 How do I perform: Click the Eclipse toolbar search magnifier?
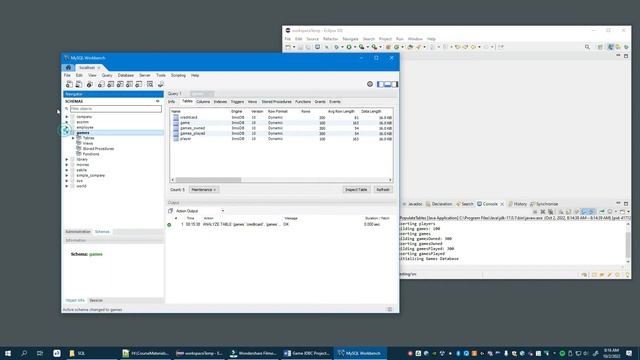point(587,47)
